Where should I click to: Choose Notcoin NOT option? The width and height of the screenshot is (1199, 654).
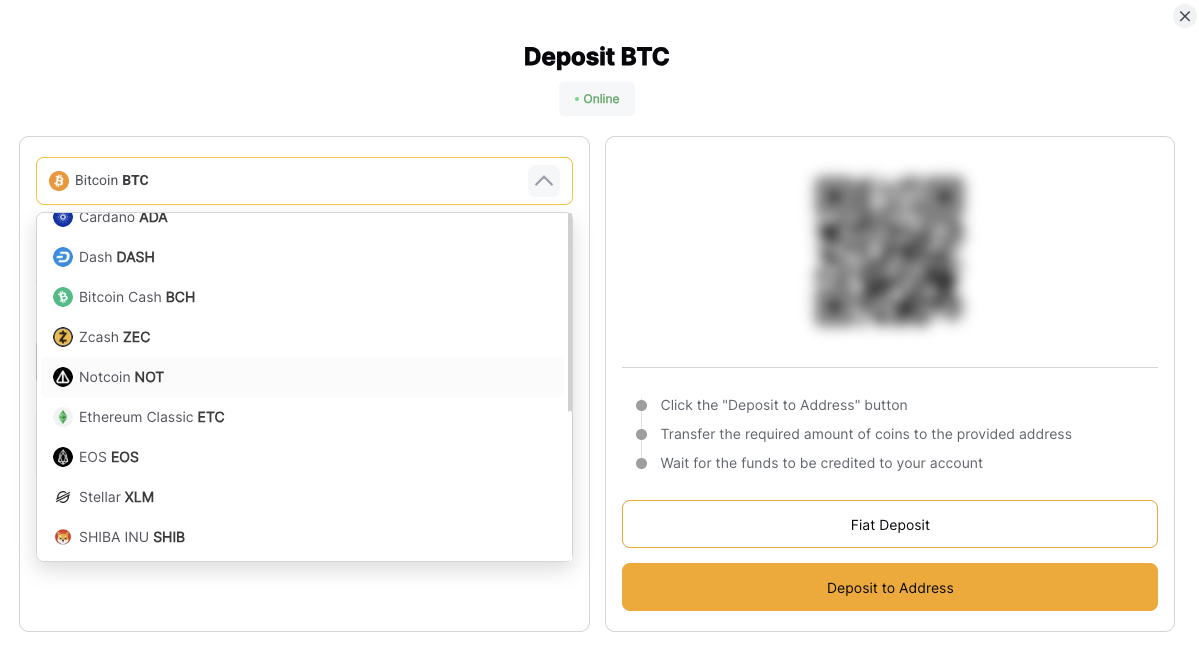click(x=303, y=377)
